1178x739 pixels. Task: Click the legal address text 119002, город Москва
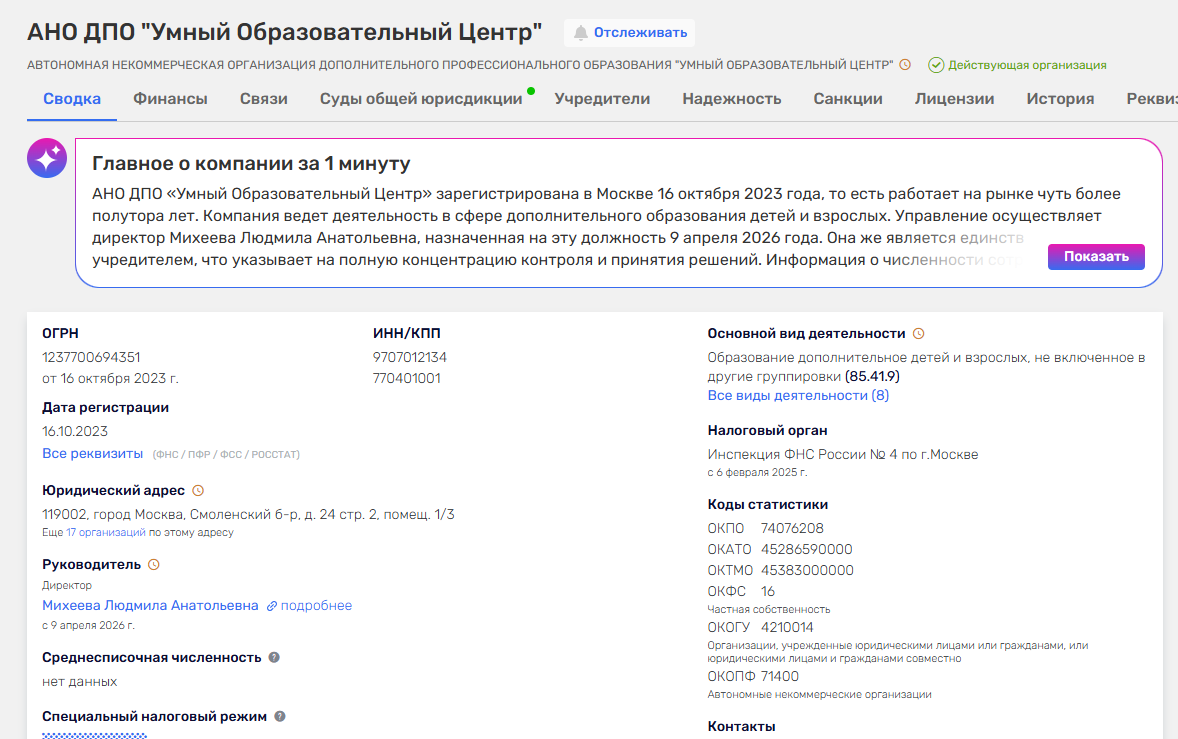pos(248,514)
